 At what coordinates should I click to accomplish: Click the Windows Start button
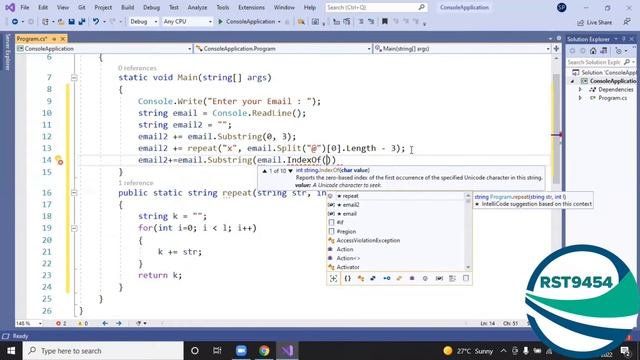tap(11, 351)
